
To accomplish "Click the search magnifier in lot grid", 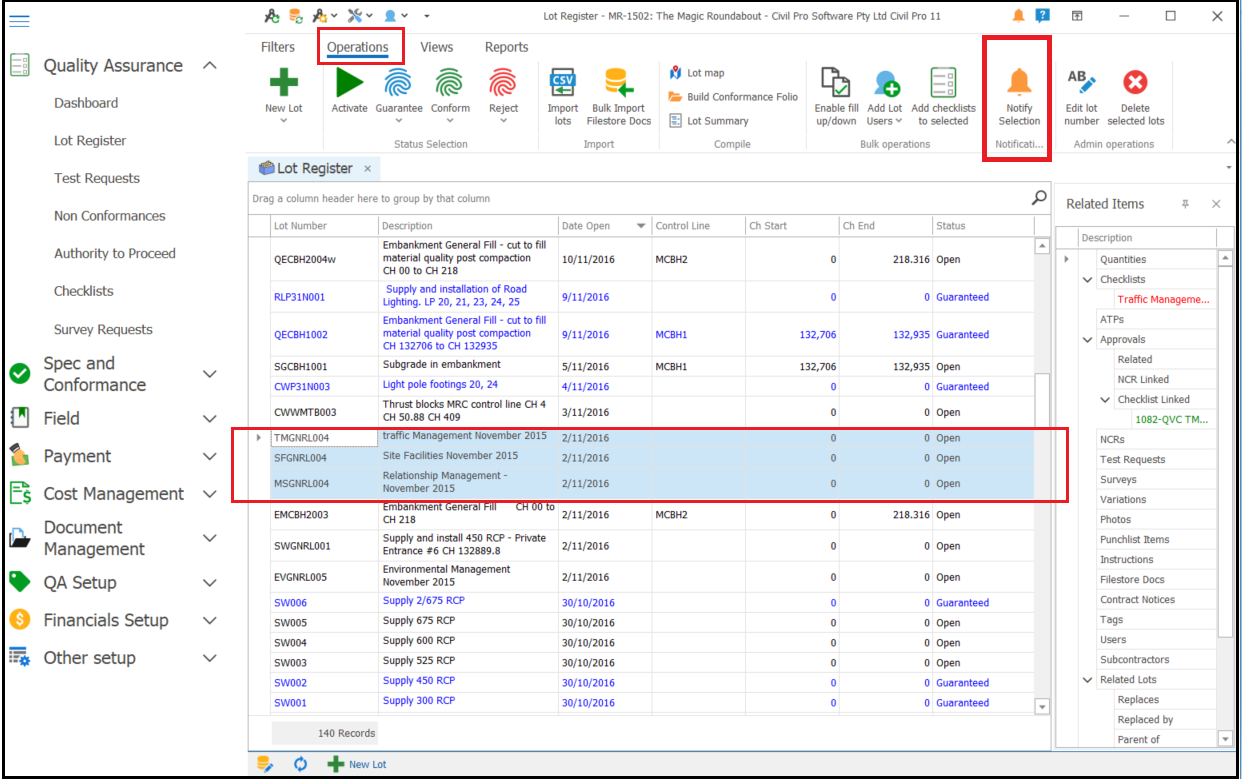I will click(1040, 198).
